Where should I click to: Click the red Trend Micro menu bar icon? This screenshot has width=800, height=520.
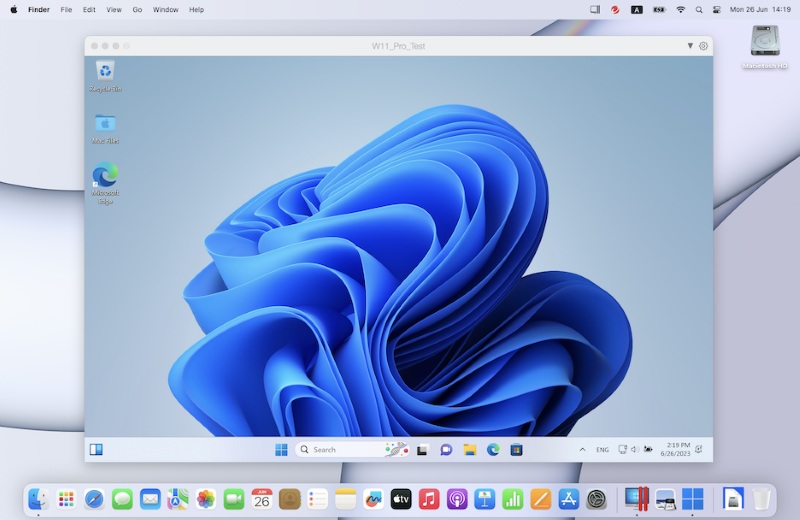(x=615, y=9)
